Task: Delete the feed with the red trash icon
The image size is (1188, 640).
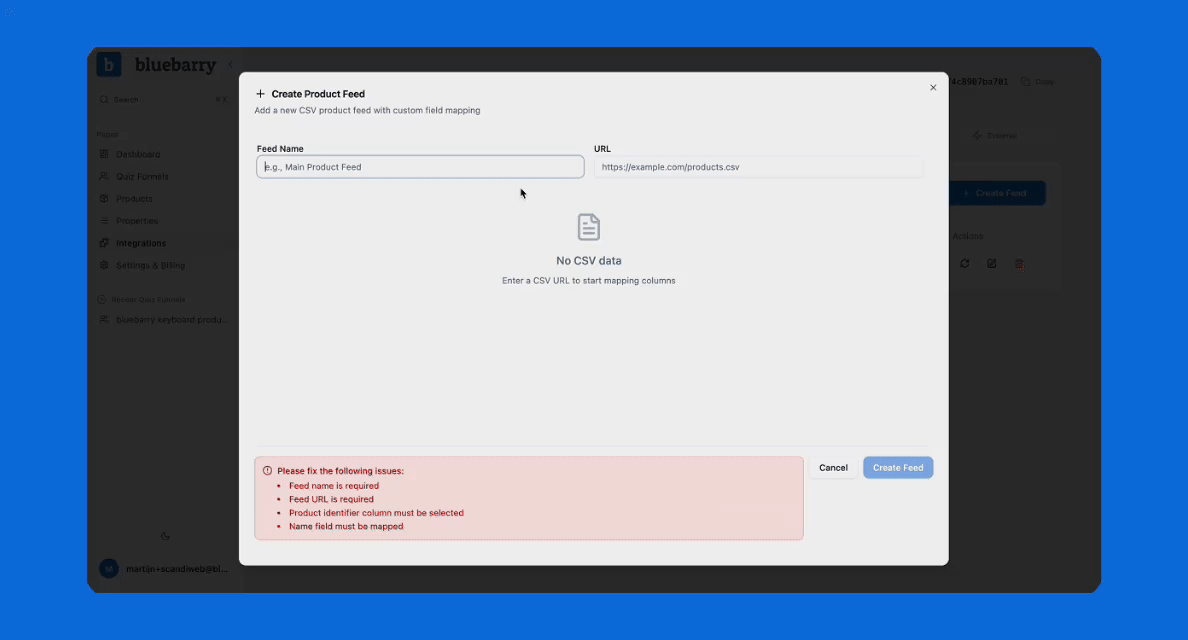Action: tap(1018, 263)
